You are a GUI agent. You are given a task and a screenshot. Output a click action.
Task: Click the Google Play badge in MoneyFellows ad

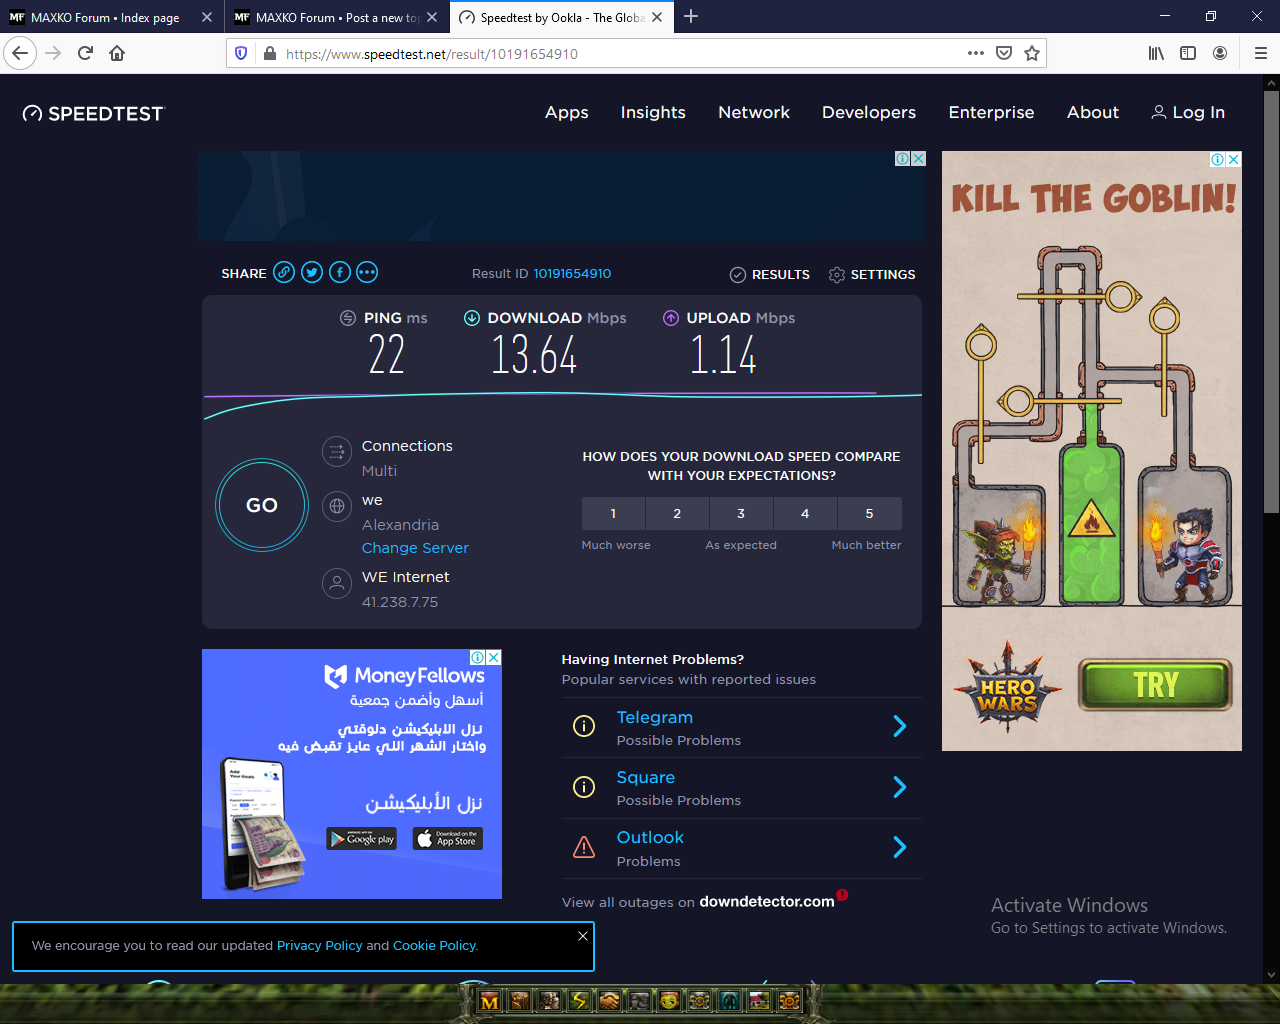[362, 839]
